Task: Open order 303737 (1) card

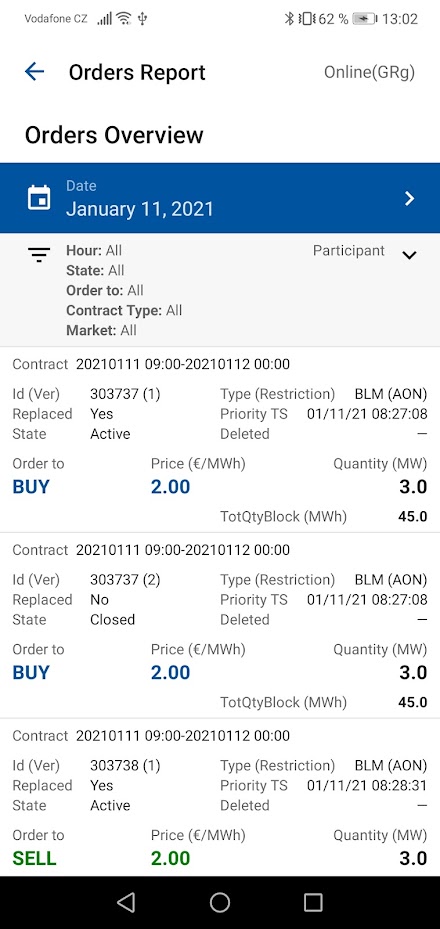Action: coord(220,440)
